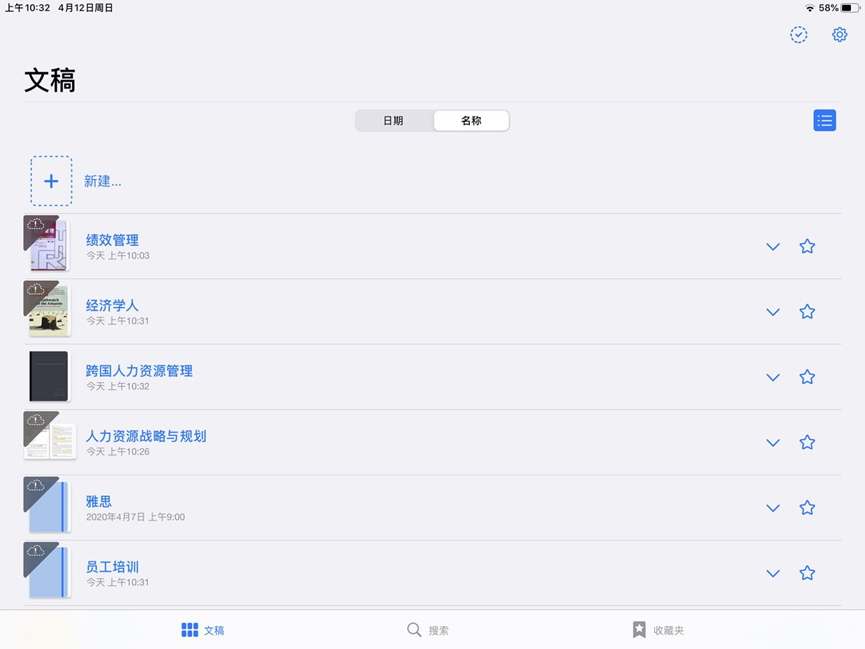Expand options chevron for 经济学人
Screen dimensions: 865x649
773,312
